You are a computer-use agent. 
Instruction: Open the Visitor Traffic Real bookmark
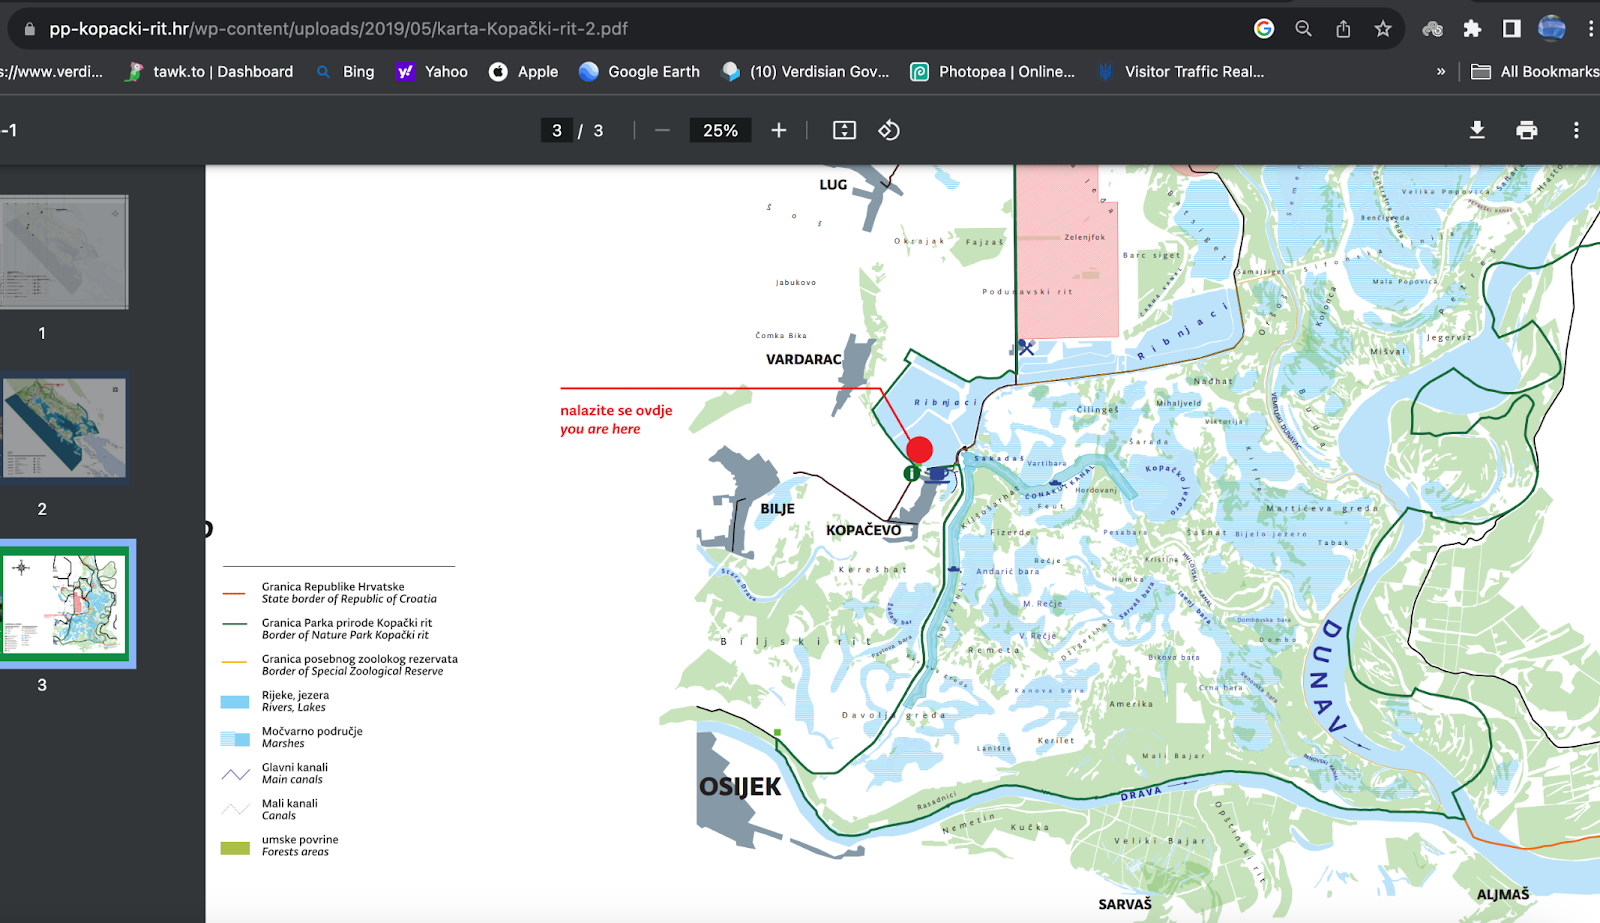point(1180,72)
